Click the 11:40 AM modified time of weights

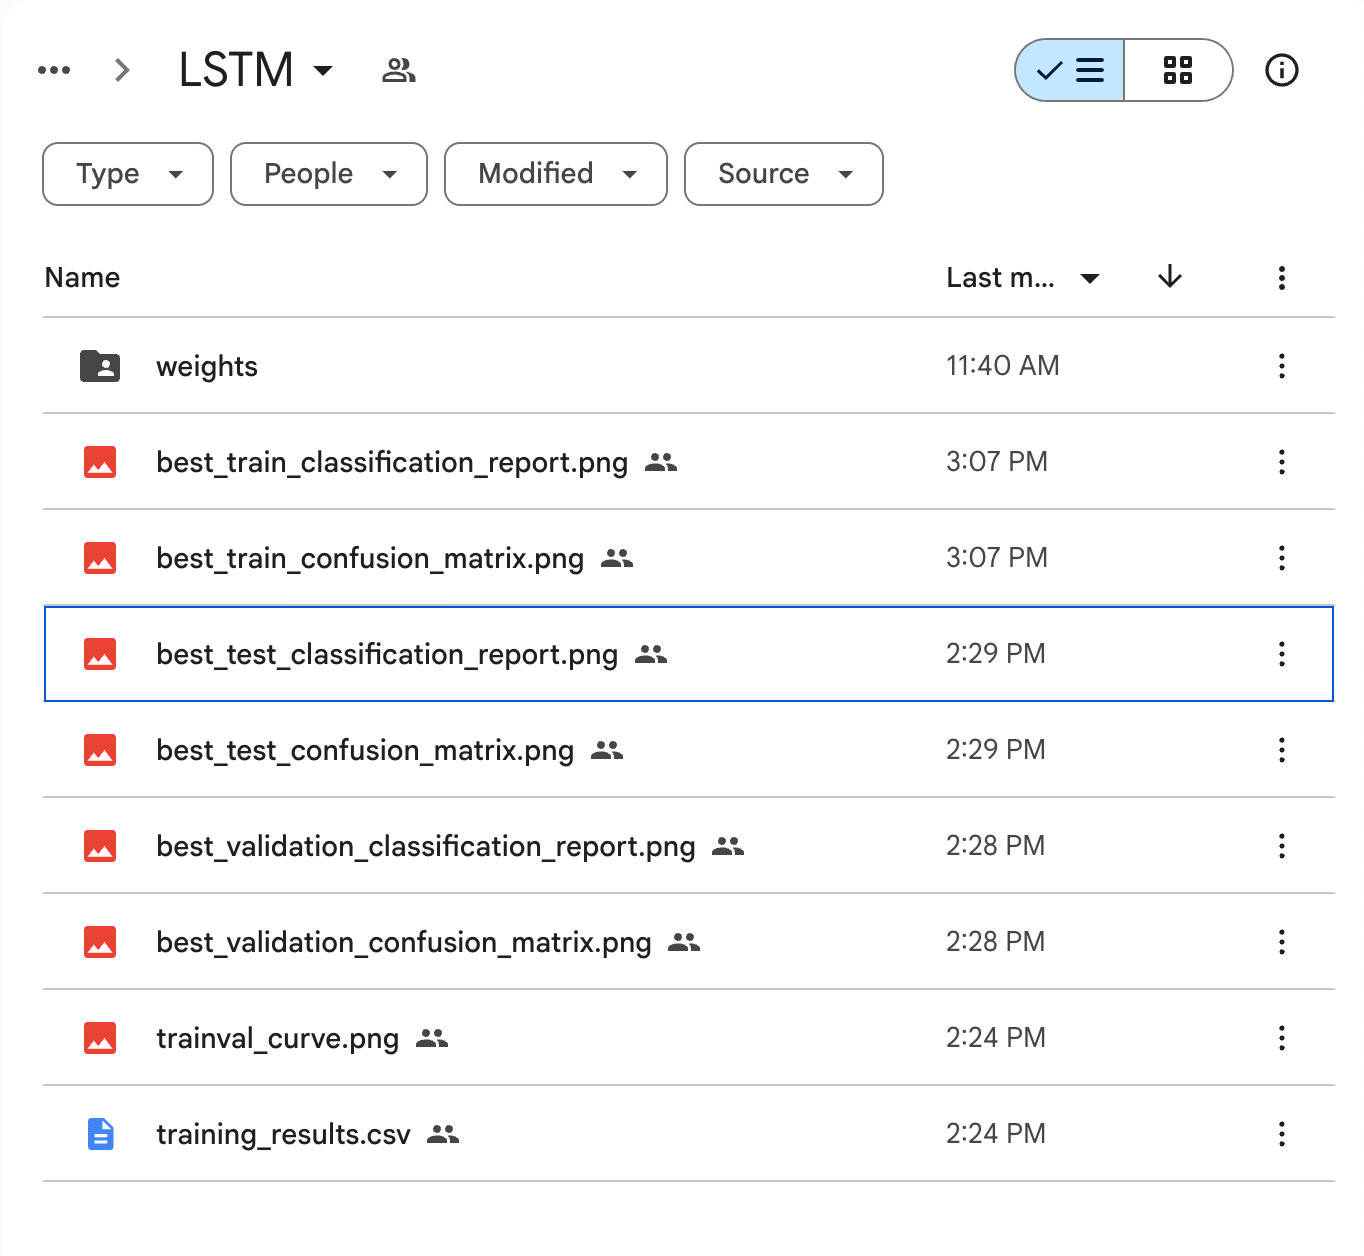1003,366
